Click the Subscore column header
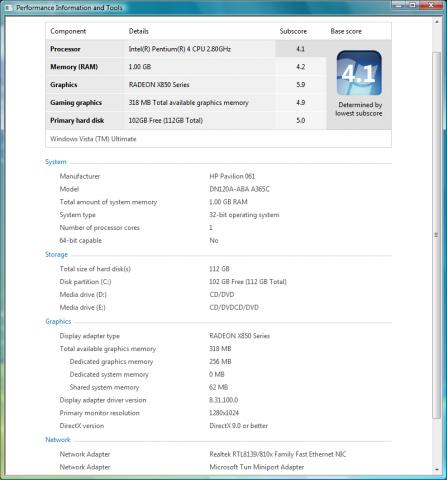447x480 pixels. coord(293,31)
